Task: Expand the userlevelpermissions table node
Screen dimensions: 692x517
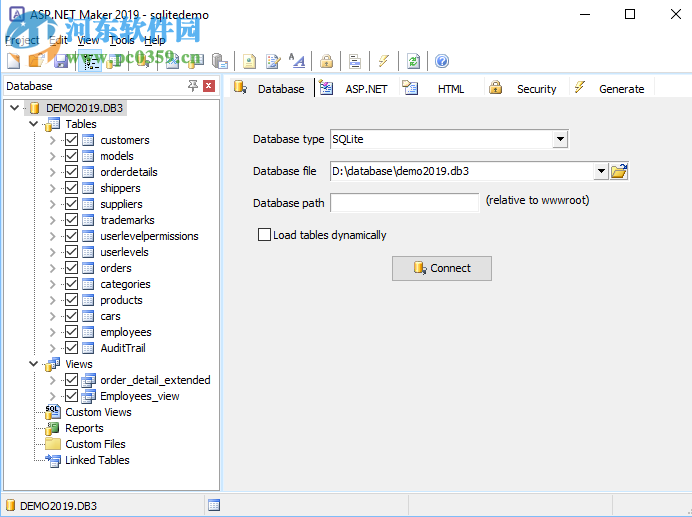Action: click(x=53, y=236)
